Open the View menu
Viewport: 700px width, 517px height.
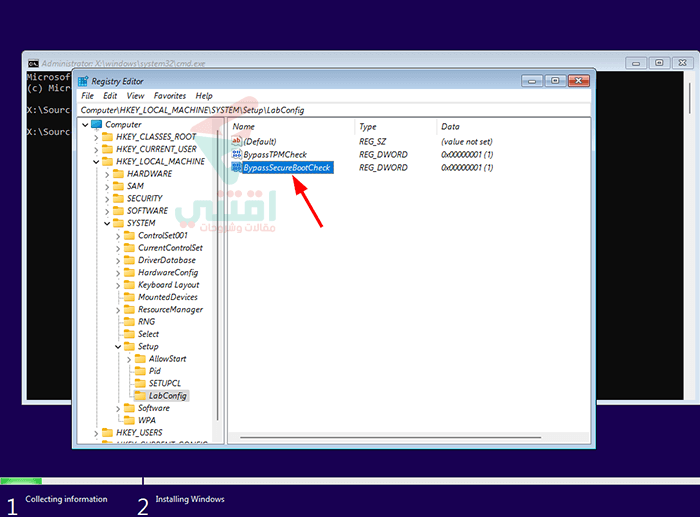pos(135,96)
